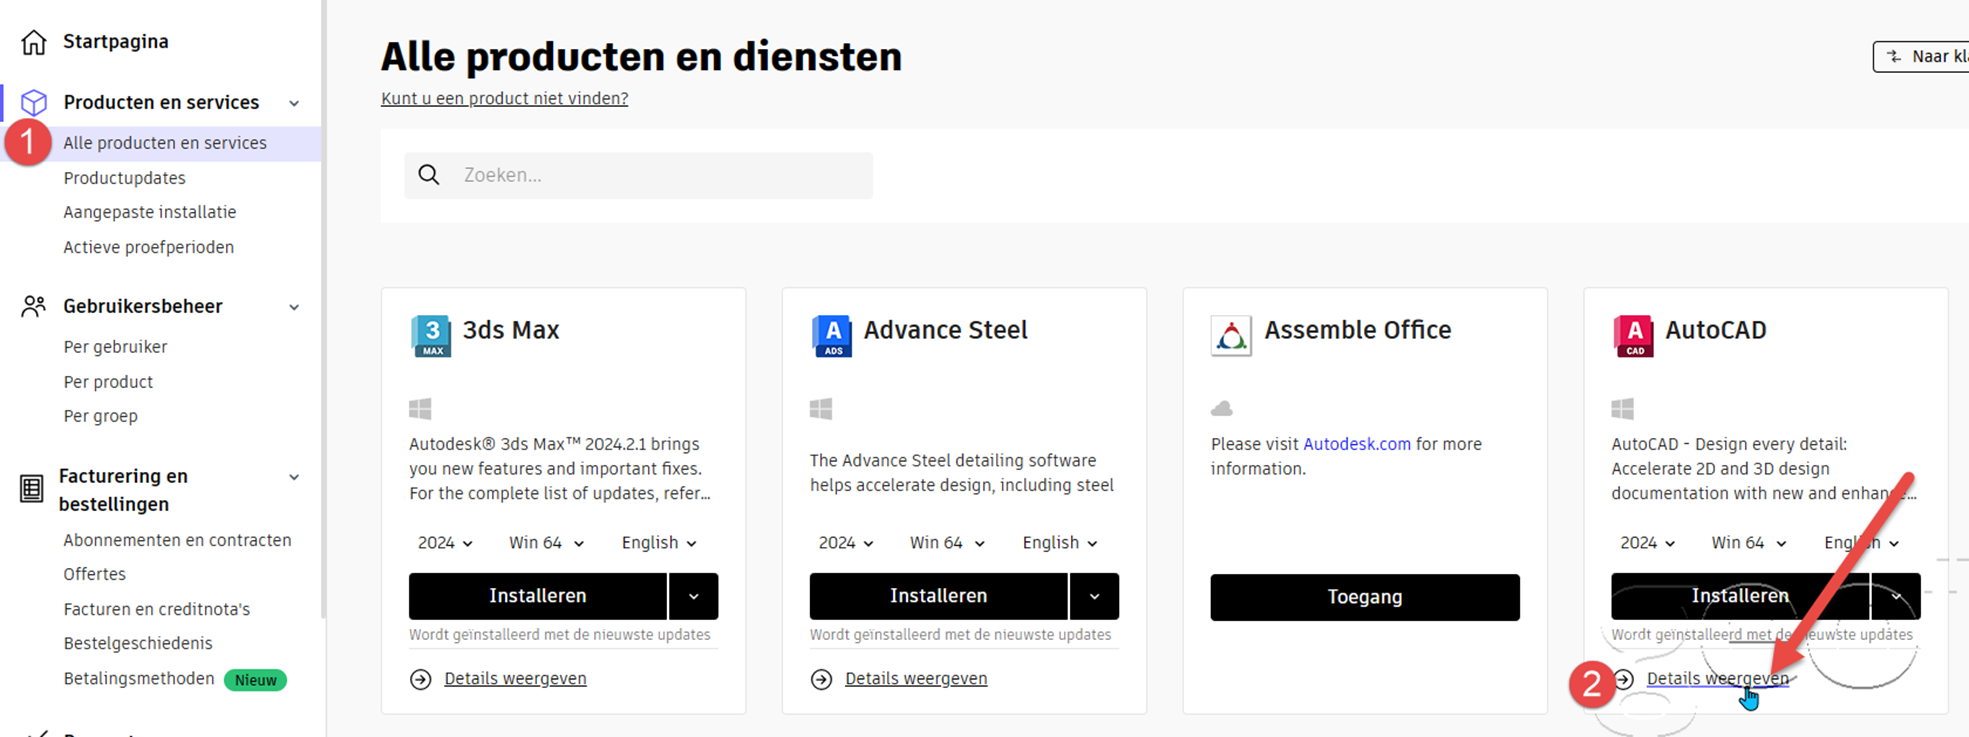Select Alle producten en services
The height and width of the screenshot is (737, 1969).
(x=165, y=143)
